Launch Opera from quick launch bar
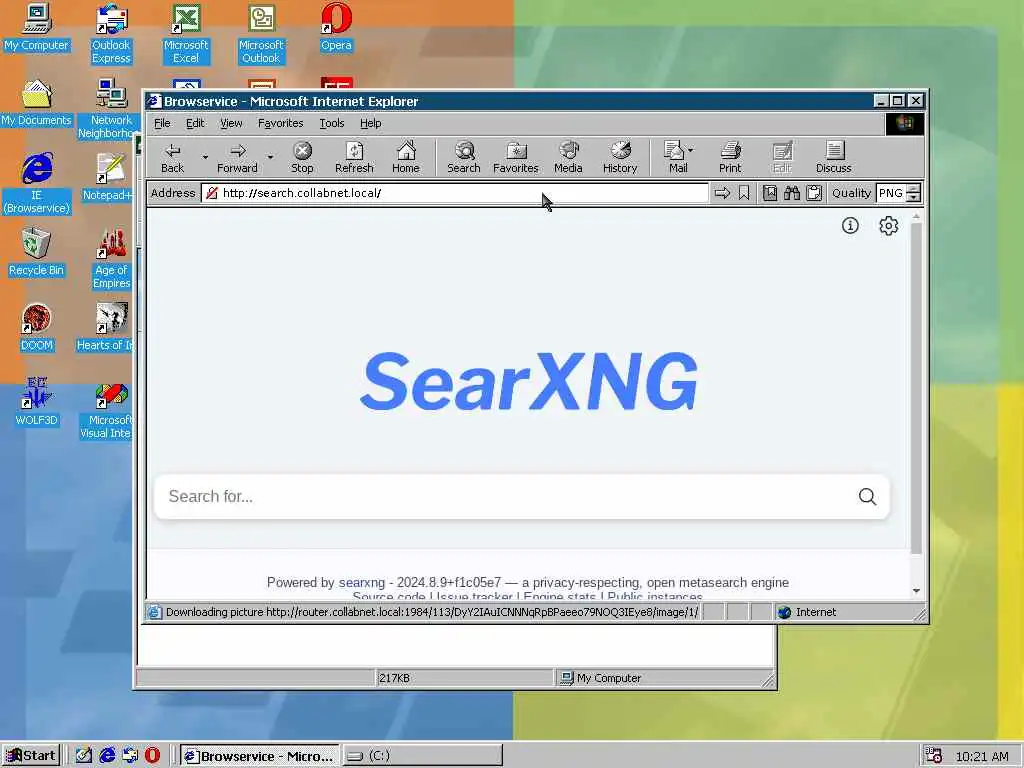 [x=152, y=756]
